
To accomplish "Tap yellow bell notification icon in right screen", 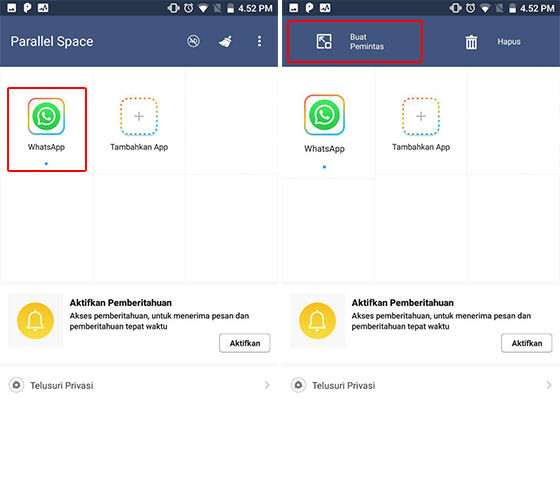I will click(317, 321).
